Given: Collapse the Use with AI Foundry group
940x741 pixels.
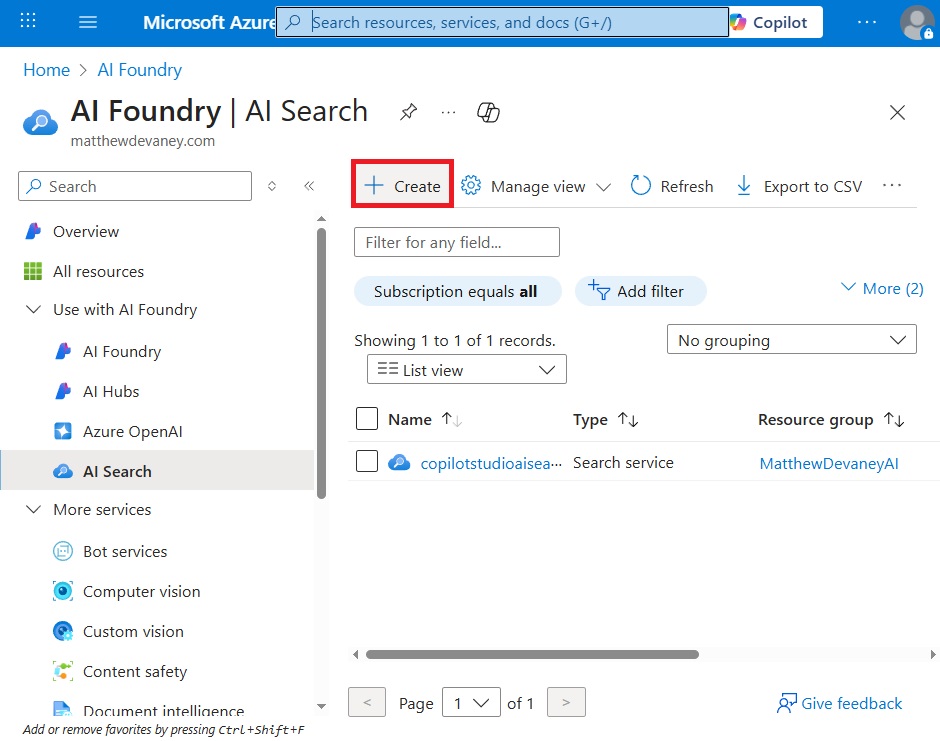Looking at the screenshot, I should [34, 309].
